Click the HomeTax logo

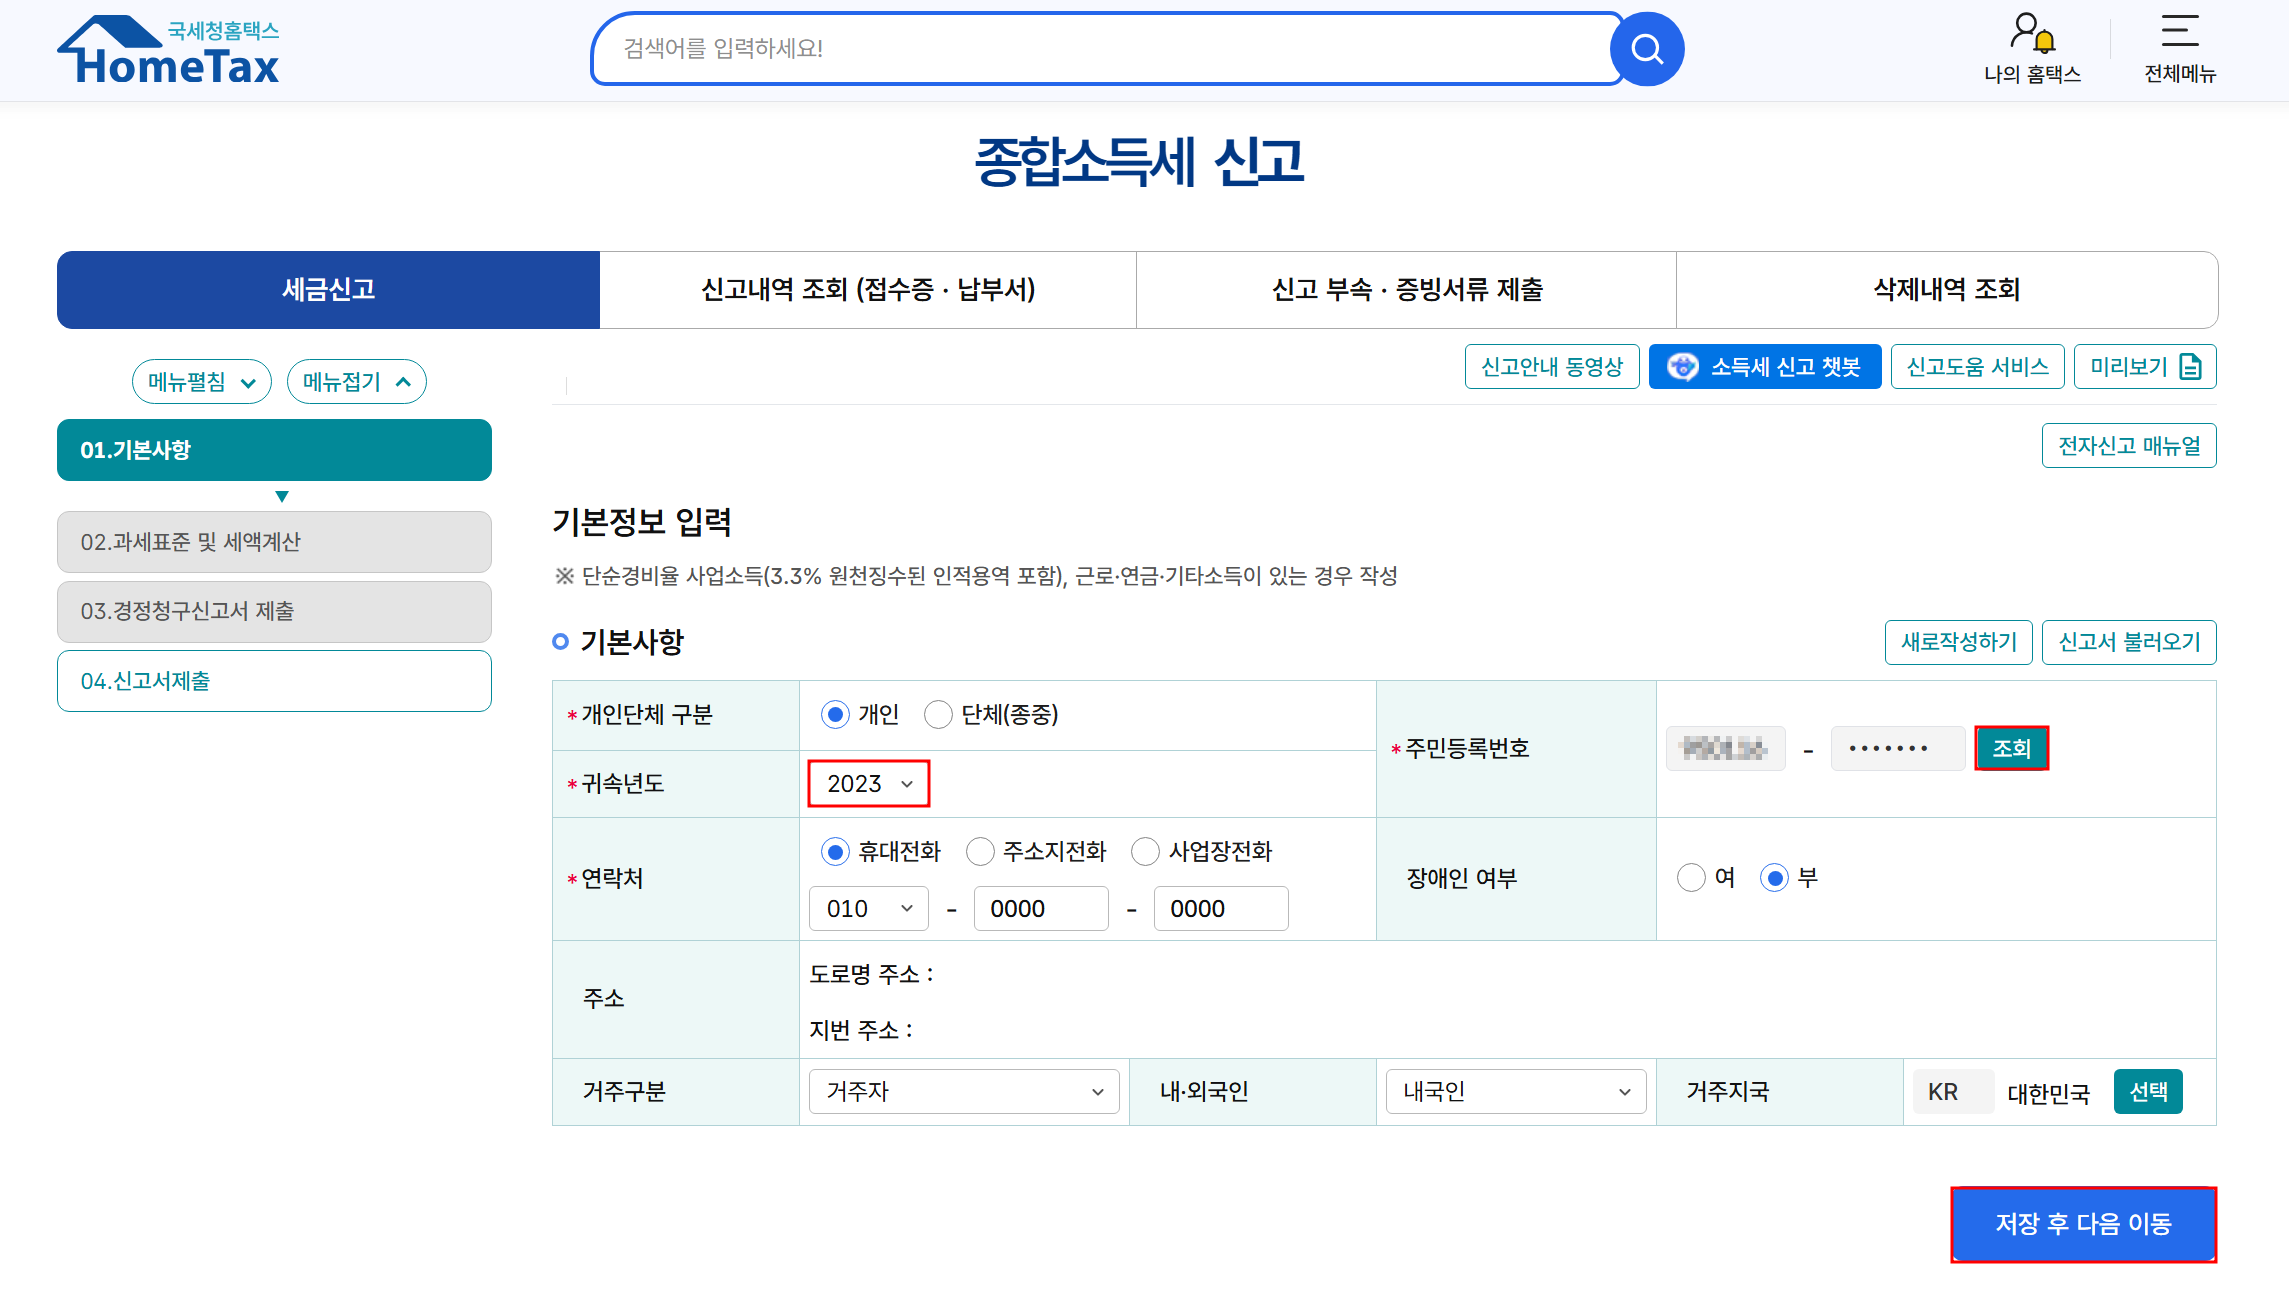pos(168,50)
